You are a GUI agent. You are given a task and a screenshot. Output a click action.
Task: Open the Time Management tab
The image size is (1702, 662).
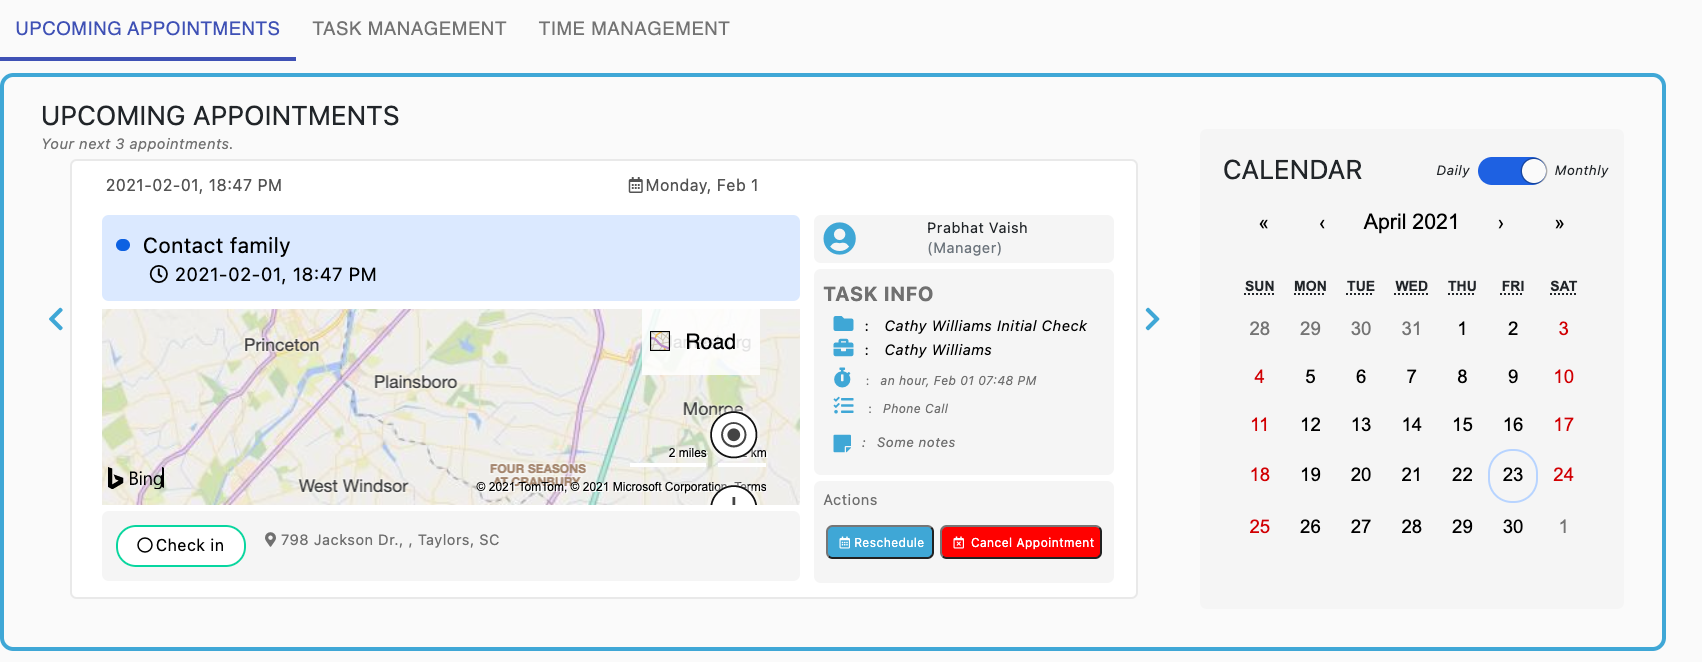click(634, 29)
